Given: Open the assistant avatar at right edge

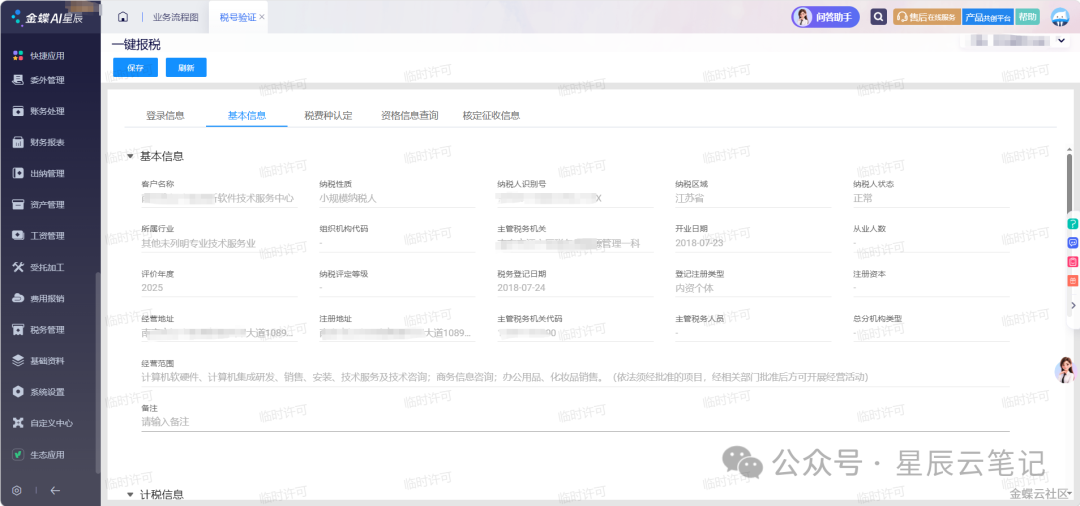Looking at the screenshot, I should [x=1065, y=370].
